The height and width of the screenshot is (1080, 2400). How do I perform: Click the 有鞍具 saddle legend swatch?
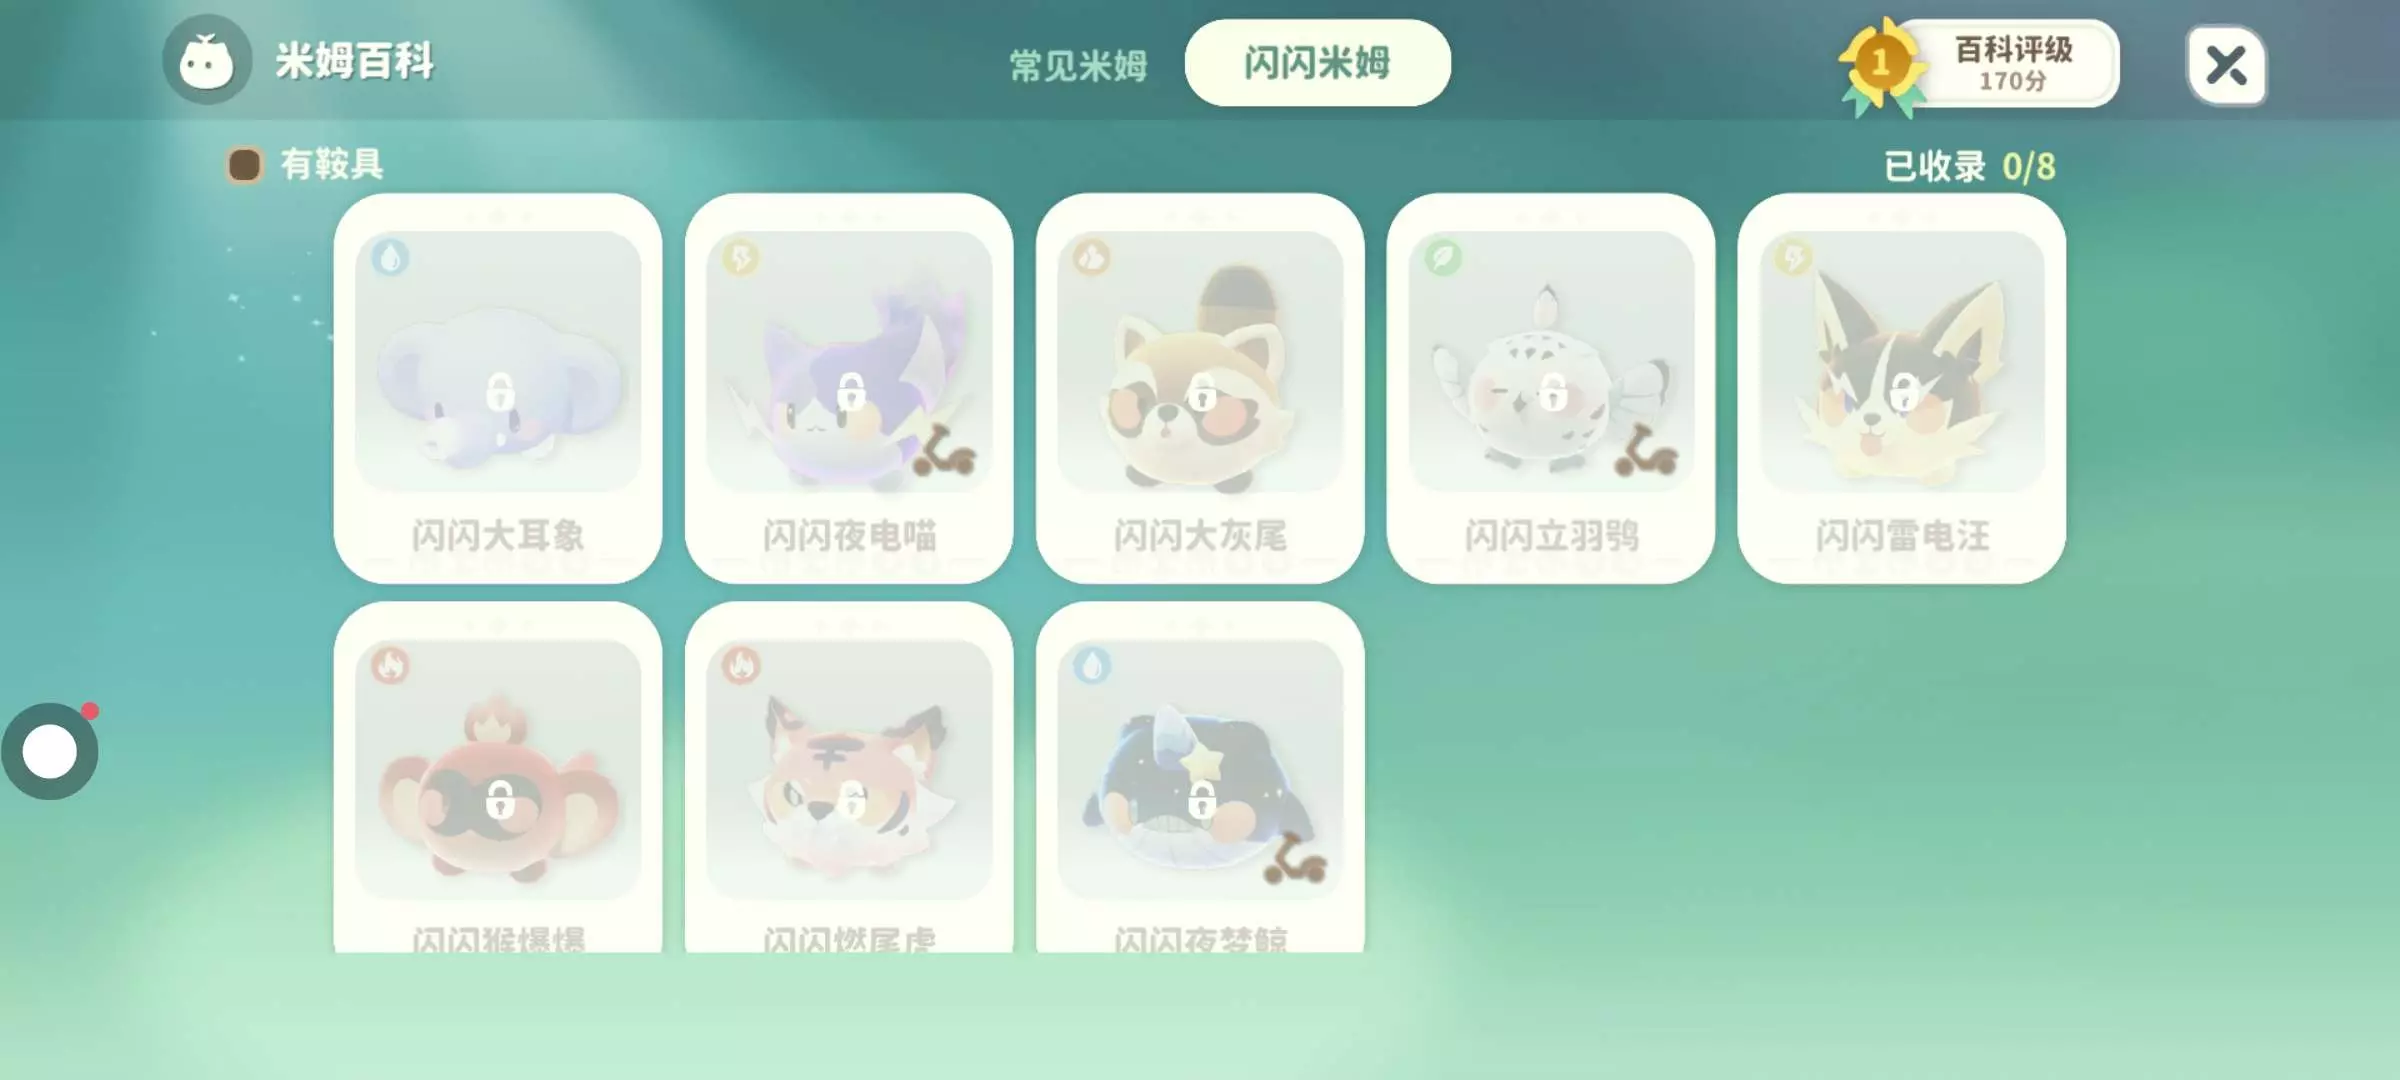244,165
